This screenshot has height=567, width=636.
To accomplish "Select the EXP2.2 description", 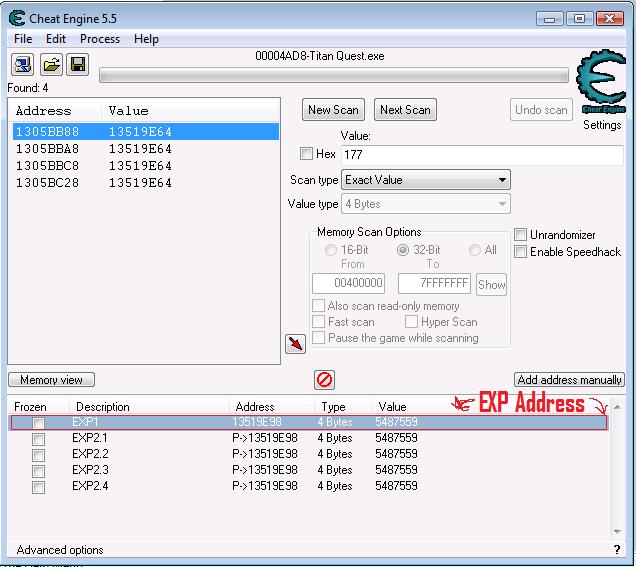I will click(90, 454).
